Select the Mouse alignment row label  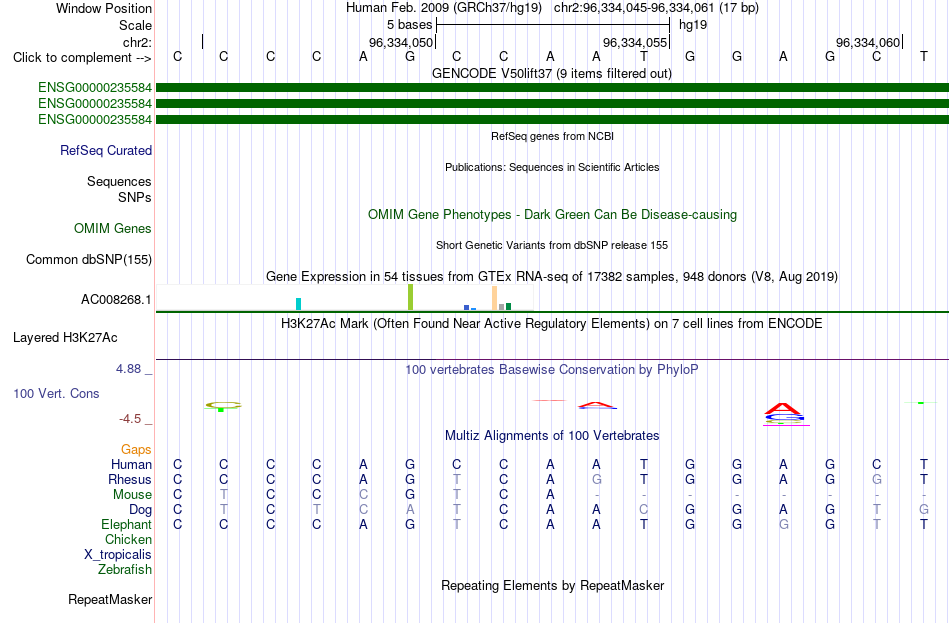coord(132,495)
